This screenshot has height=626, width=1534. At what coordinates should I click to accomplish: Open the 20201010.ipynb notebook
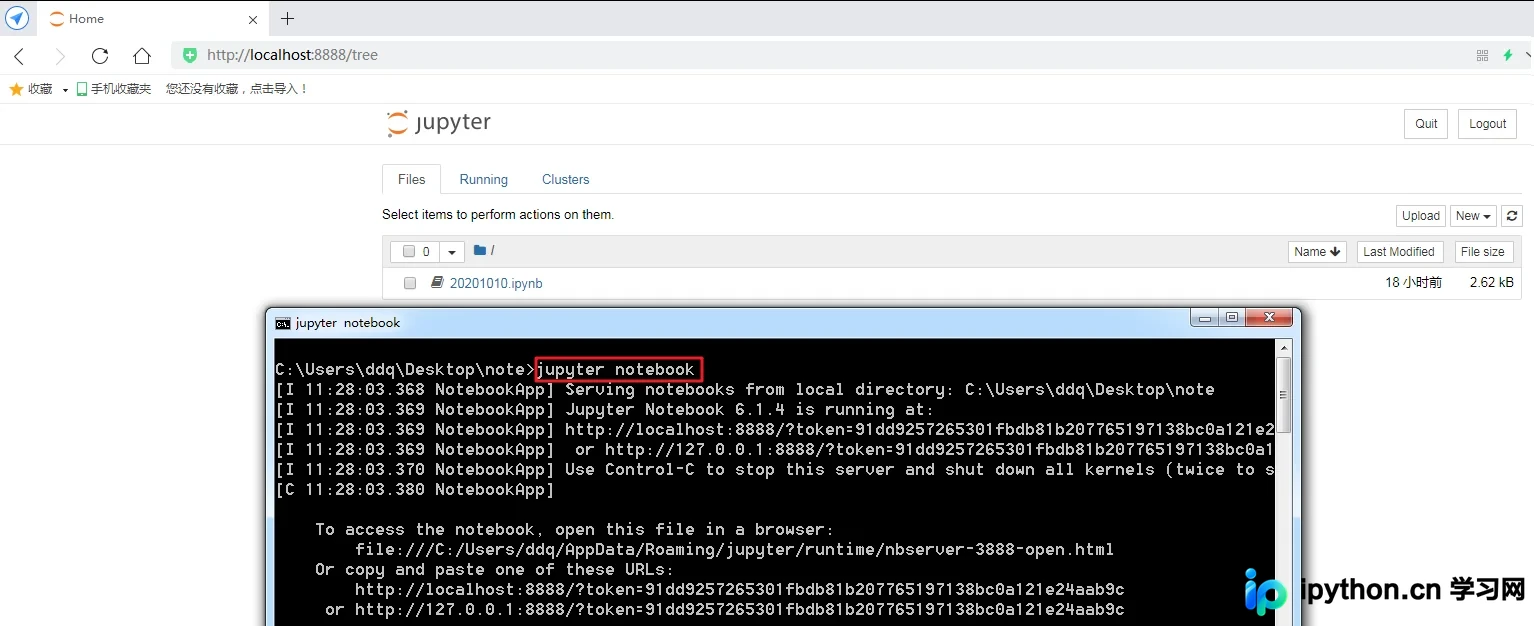496,284
